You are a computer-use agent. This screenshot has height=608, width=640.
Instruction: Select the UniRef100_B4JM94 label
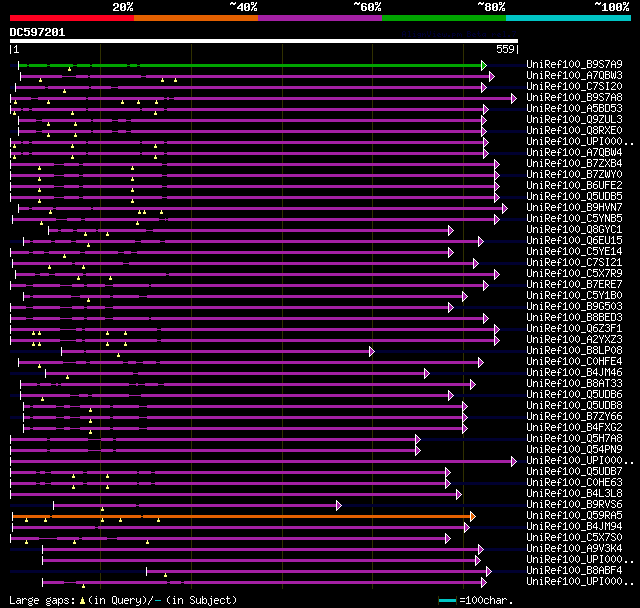point(574,527)
